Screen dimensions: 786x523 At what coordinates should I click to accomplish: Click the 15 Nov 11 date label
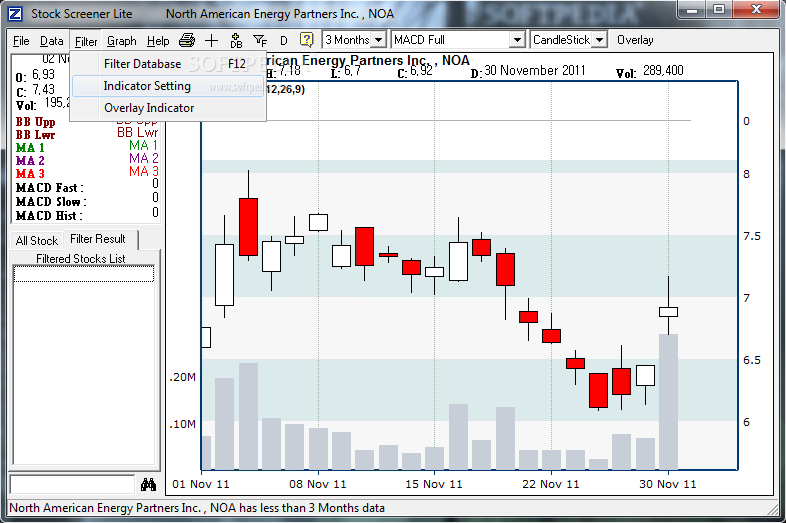pos(434,484)
